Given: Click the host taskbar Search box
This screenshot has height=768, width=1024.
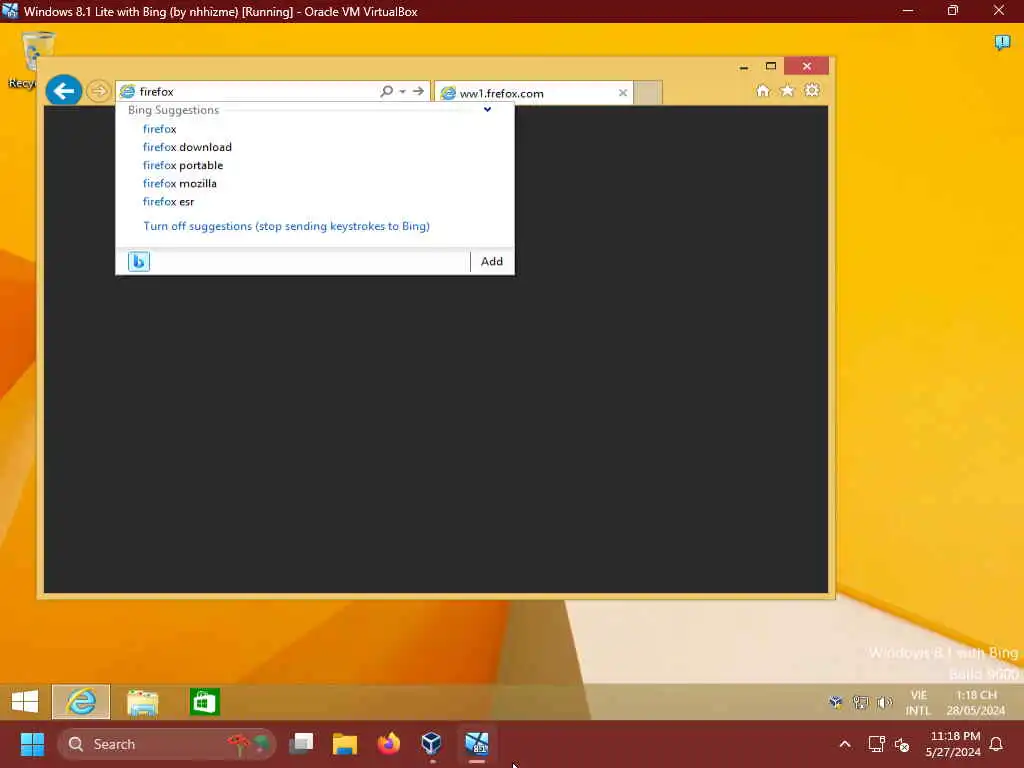Looking at the screenshot, I should (167, 744).
